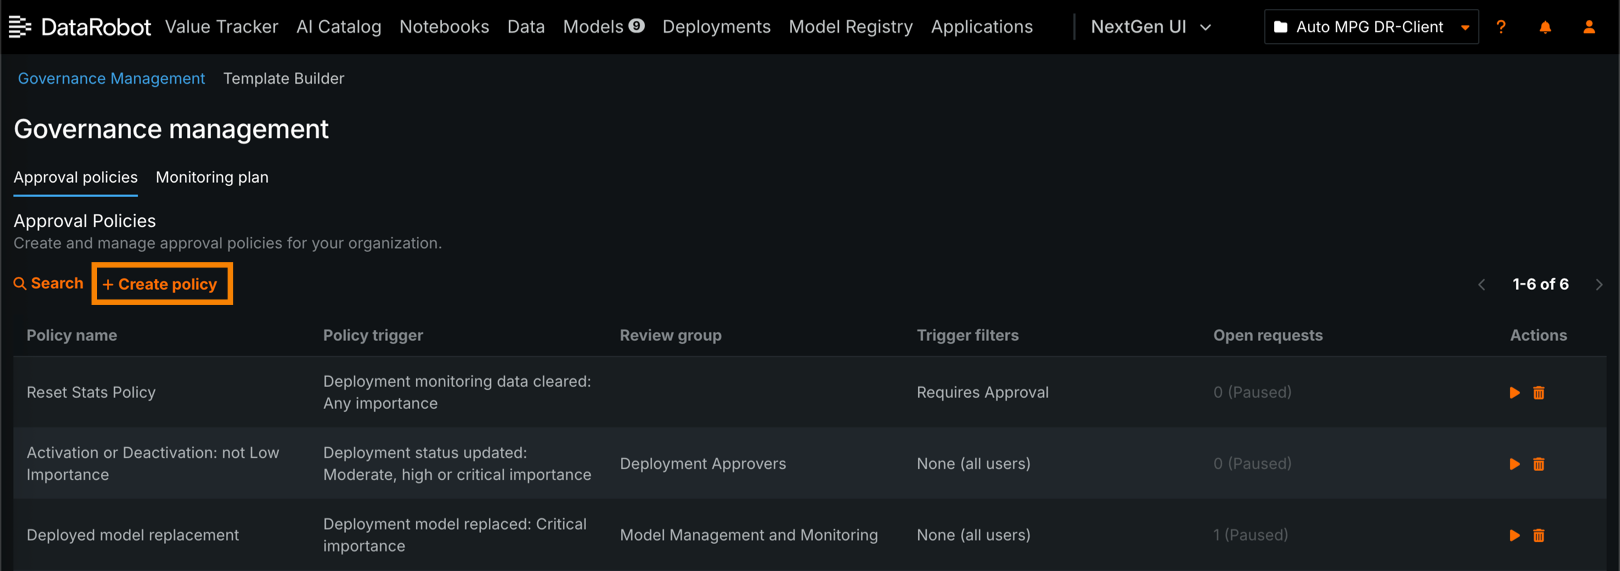Open the Auto MPG DR-Client project dropdown
The width and height of the screenshot is (1620, 571).
1370,27
